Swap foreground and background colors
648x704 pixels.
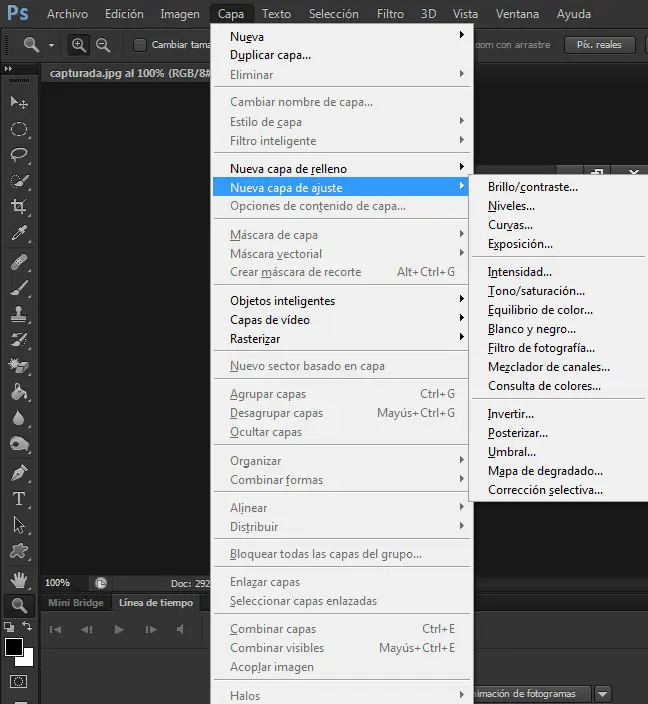(27, 626)
